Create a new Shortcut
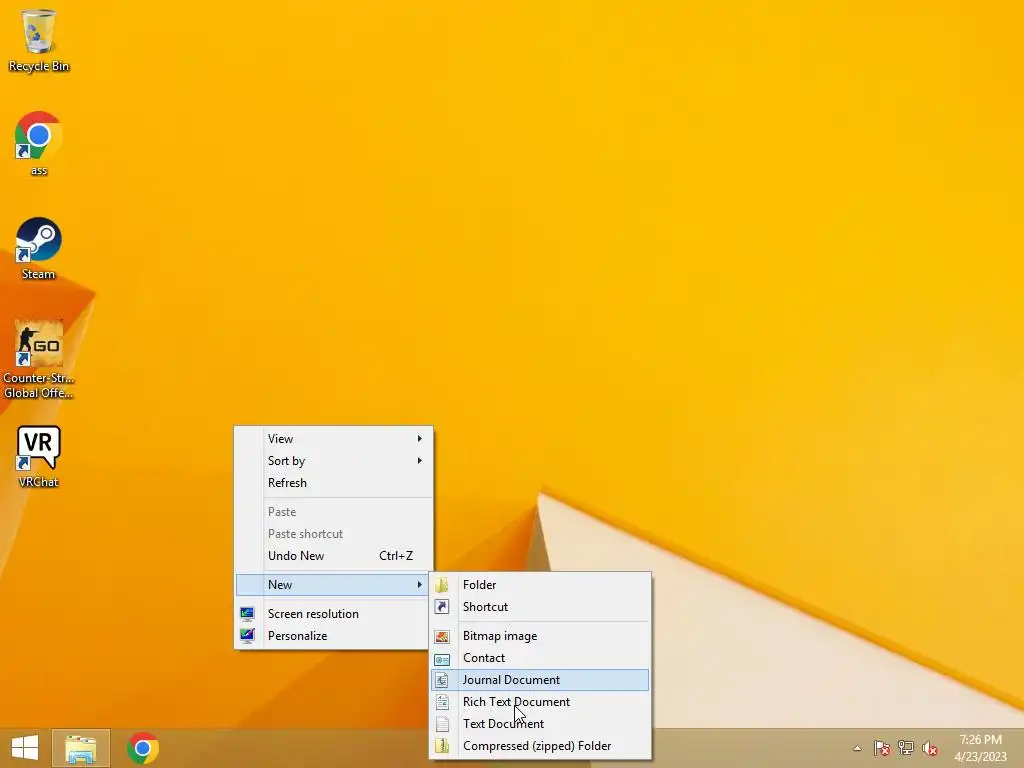Image resolution: width=1024 pixels, height=768 pixels. pyautogui.click(x=540, y=607)
